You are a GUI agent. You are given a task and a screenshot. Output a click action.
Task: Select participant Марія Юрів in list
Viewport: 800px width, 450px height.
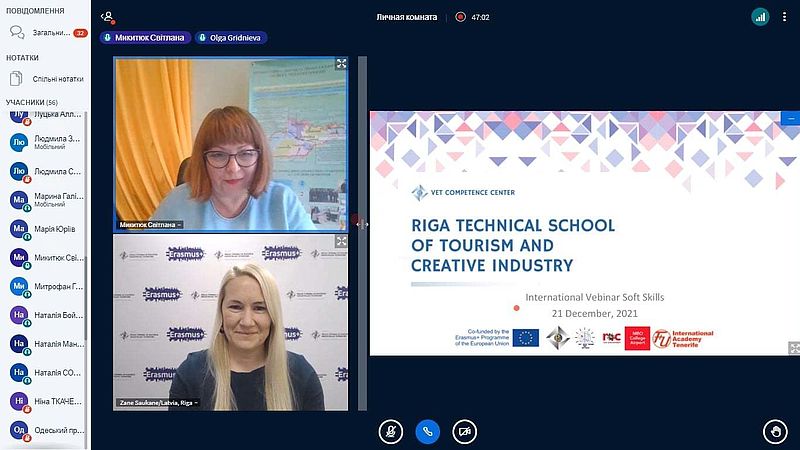46,229
